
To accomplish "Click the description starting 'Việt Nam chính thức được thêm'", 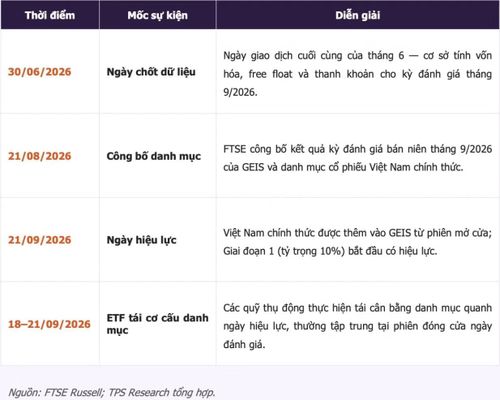I will coord(358,242).
